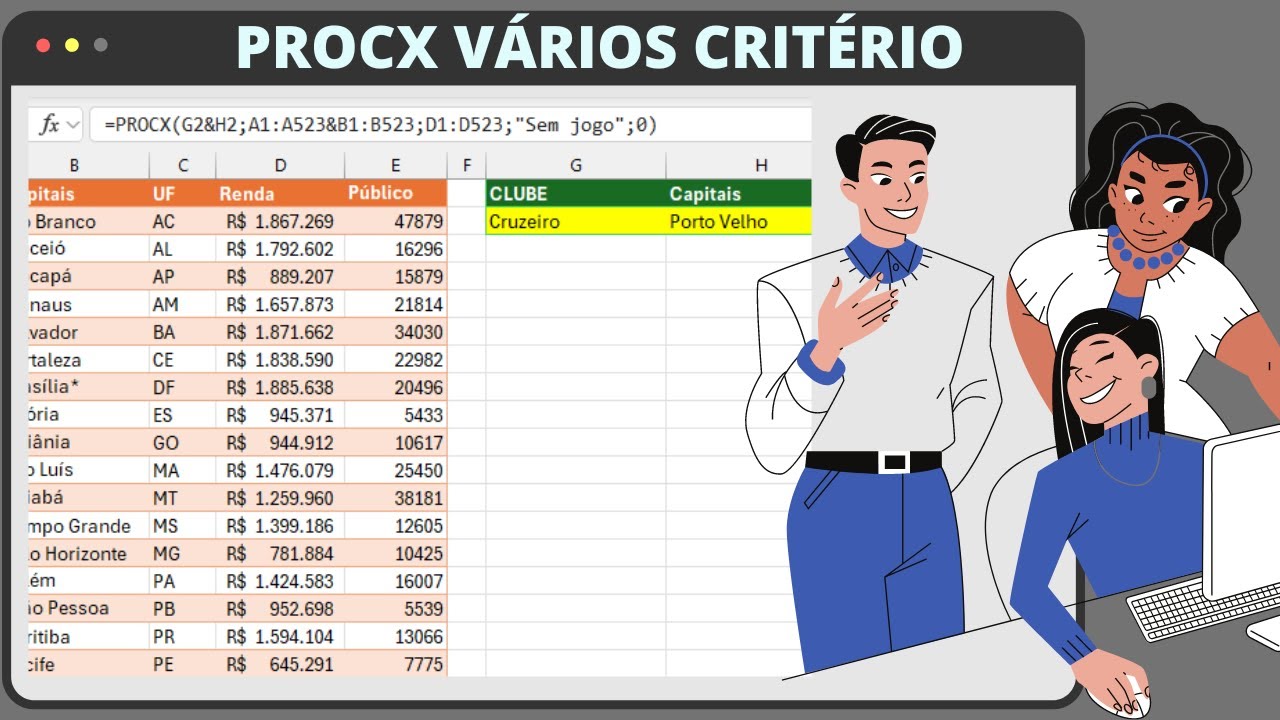
Task: Select the 22982 Público cell
Action: tap(396, 359)
